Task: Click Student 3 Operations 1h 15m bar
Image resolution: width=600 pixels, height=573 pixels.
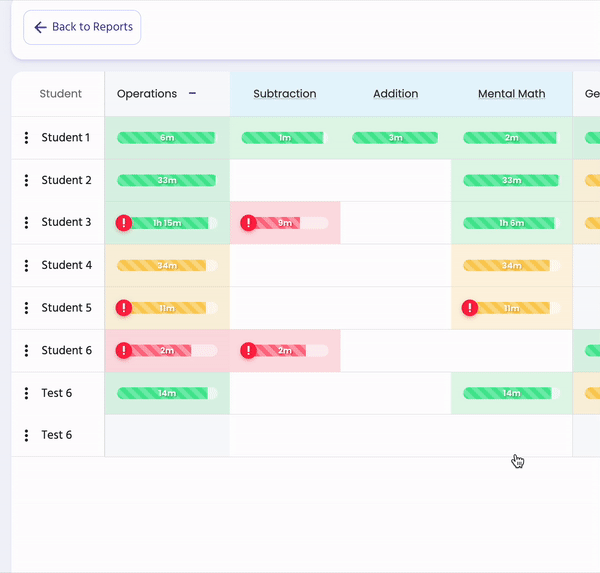Action: [x=167, y=223]
